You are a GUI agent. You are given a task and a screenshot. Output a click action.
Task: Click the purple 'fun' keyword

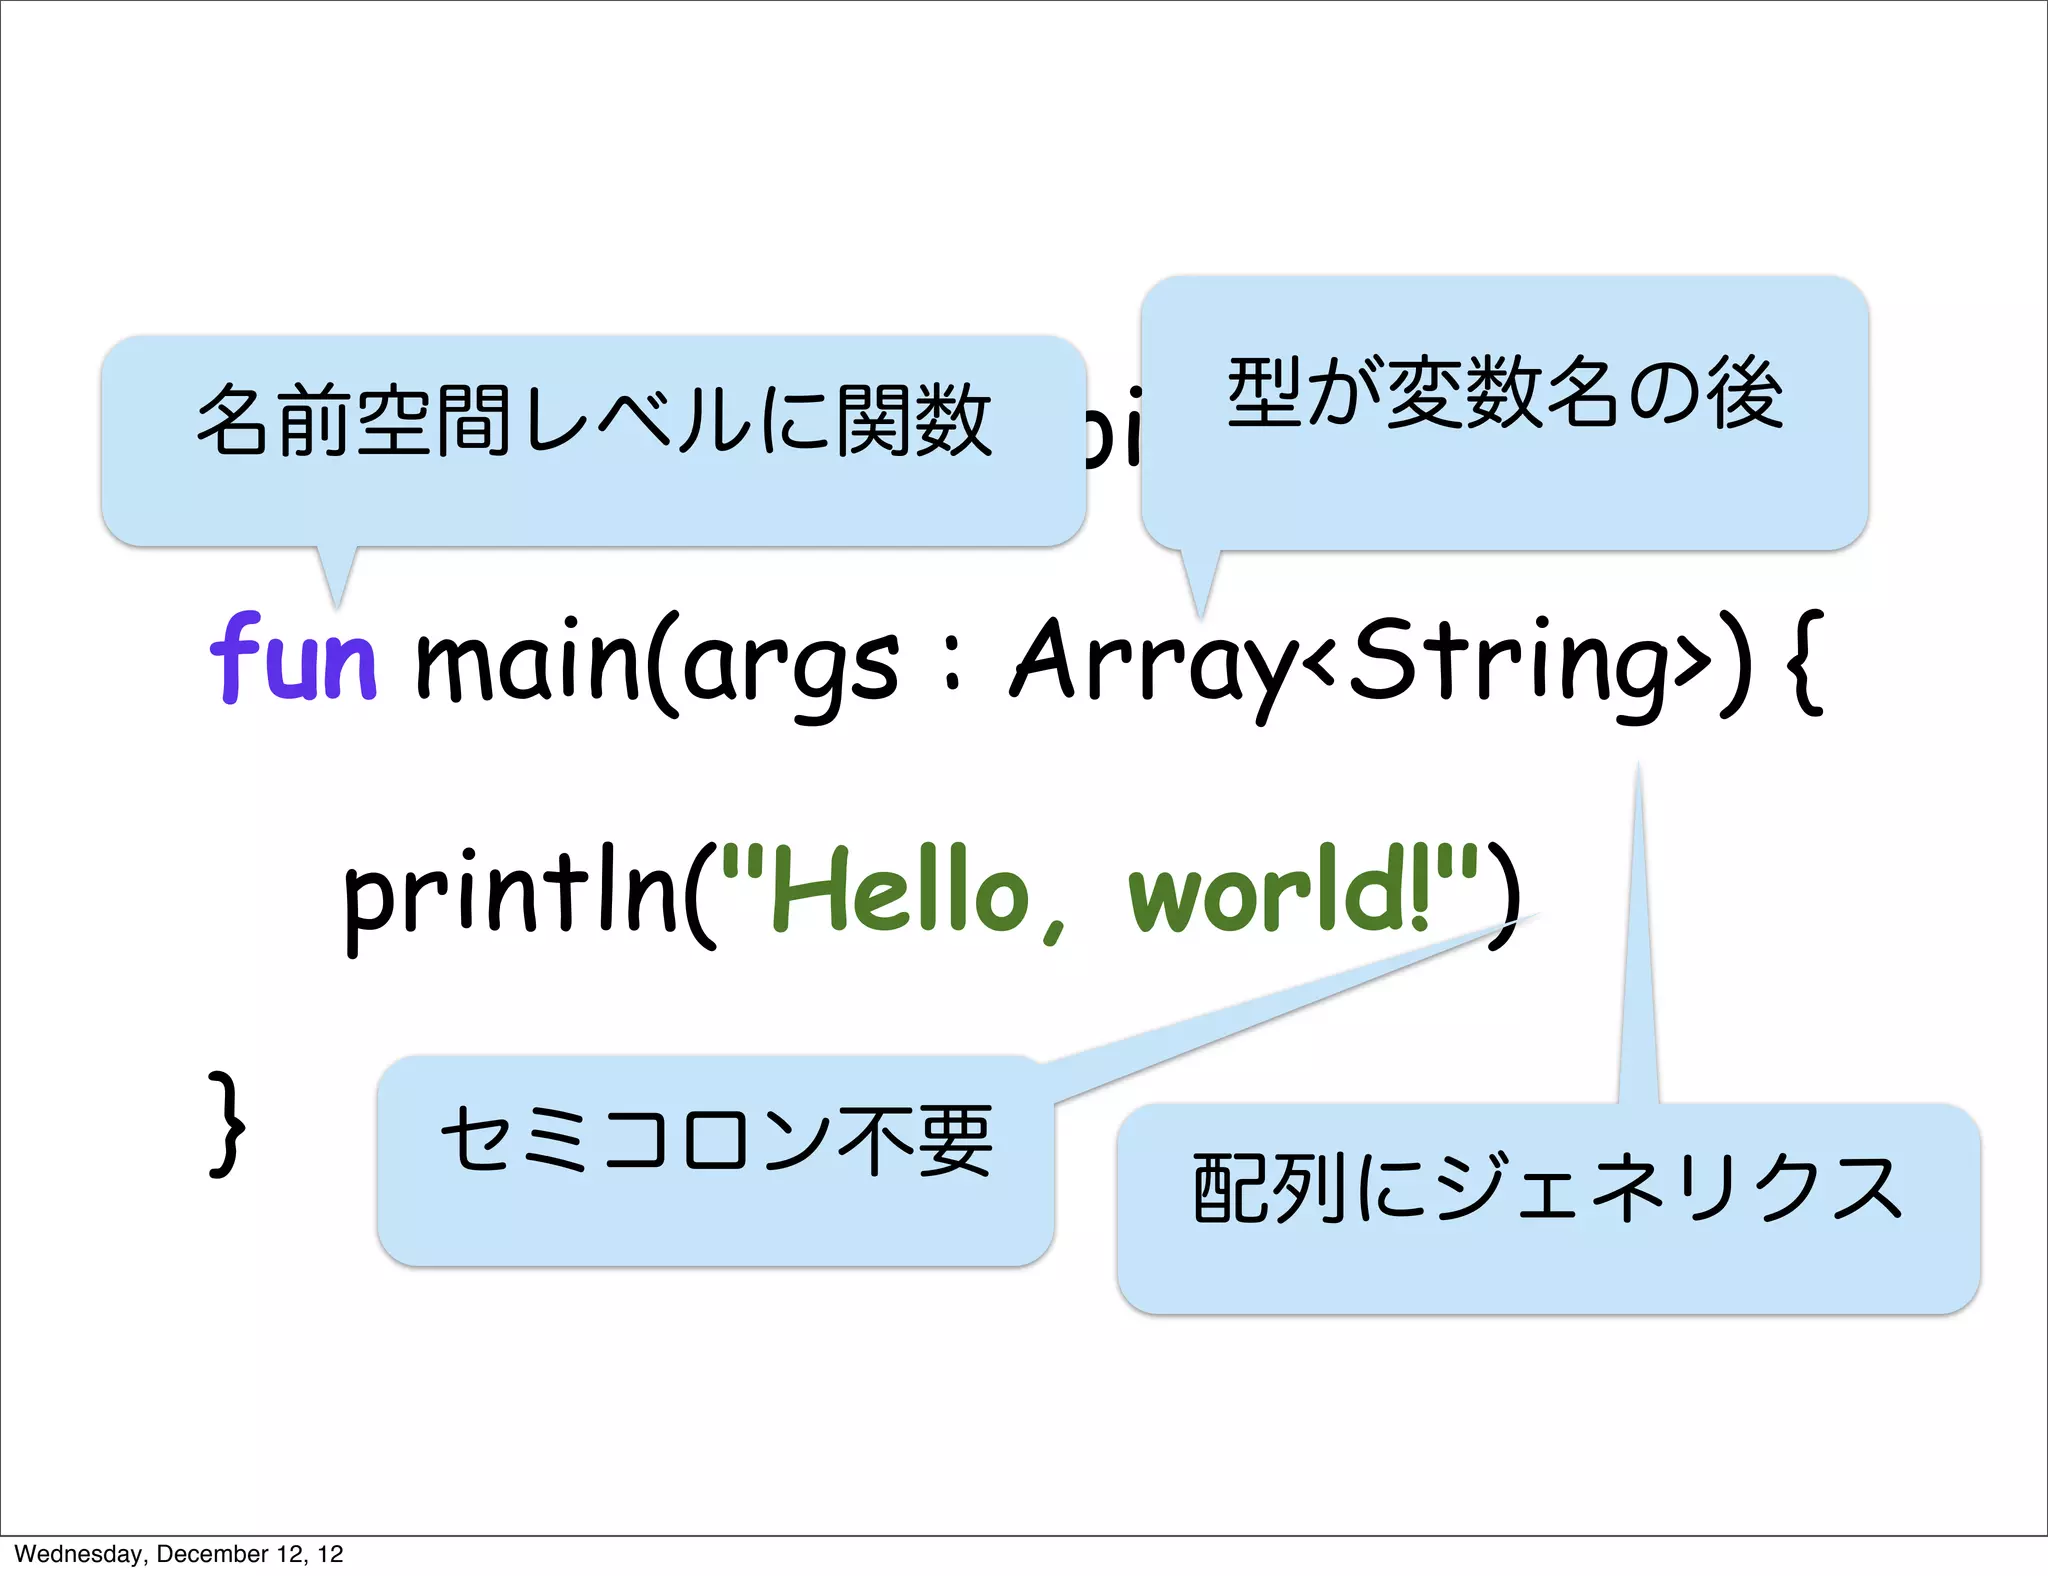pyautogui.click(x=293, y=658)
